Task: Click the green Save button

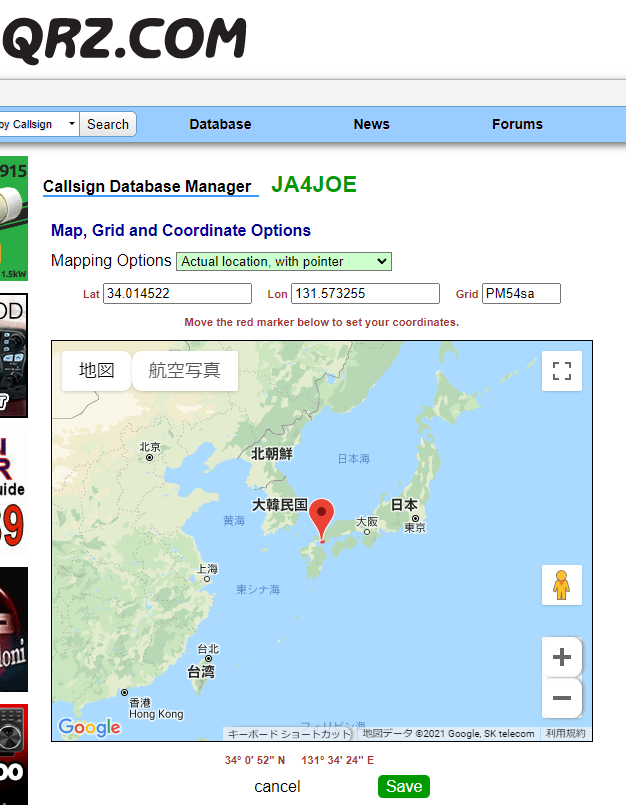Action: pyautogui.click(x=404, y=787)
